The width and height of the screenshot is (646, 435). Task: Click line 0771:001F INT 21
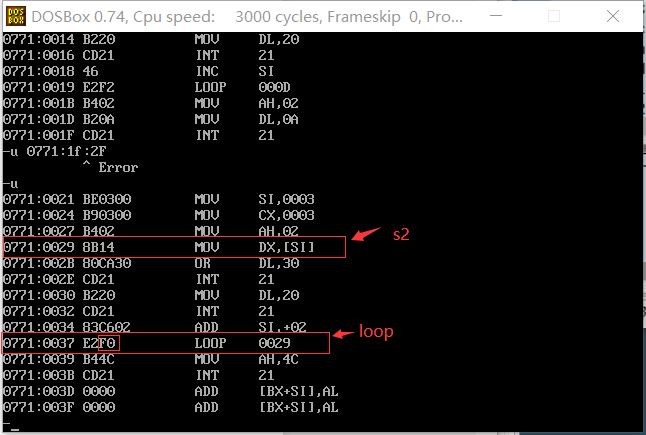pos(138,136)
